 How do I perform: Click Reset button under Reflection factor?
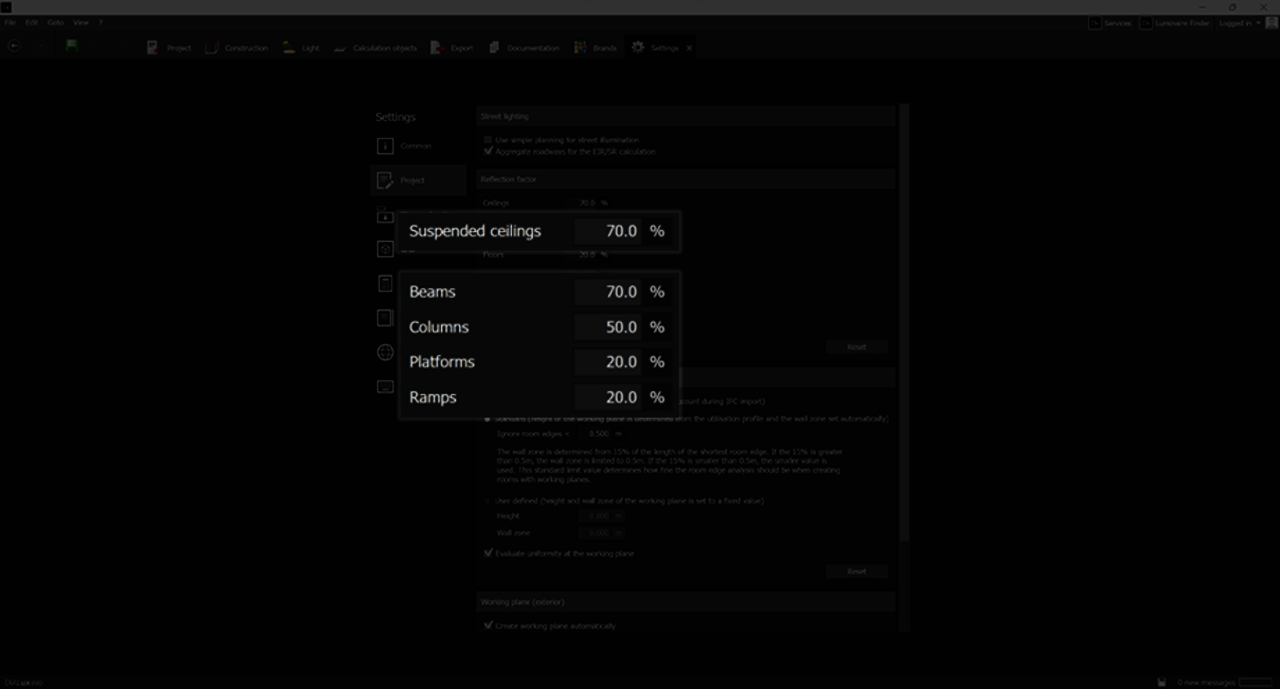[x=856, y=347]
